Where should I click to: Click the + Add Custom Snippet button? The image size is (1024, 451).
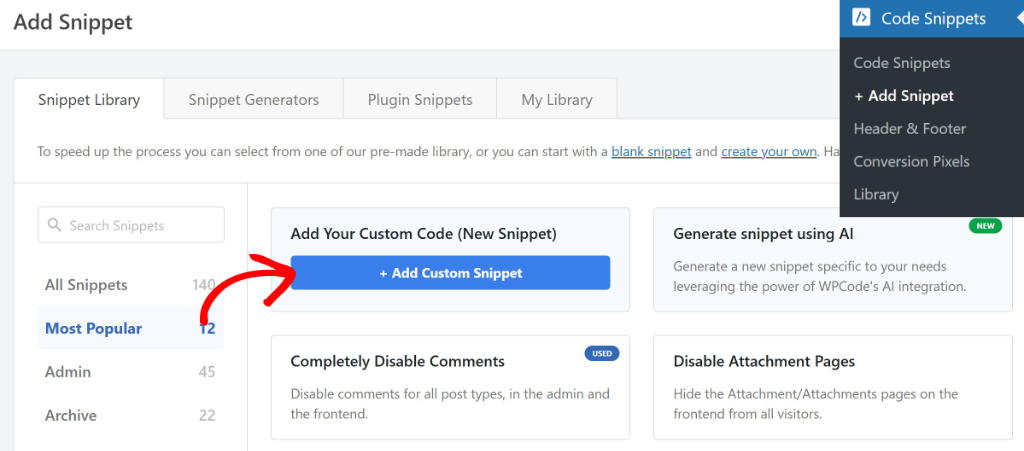coord(450,273)
